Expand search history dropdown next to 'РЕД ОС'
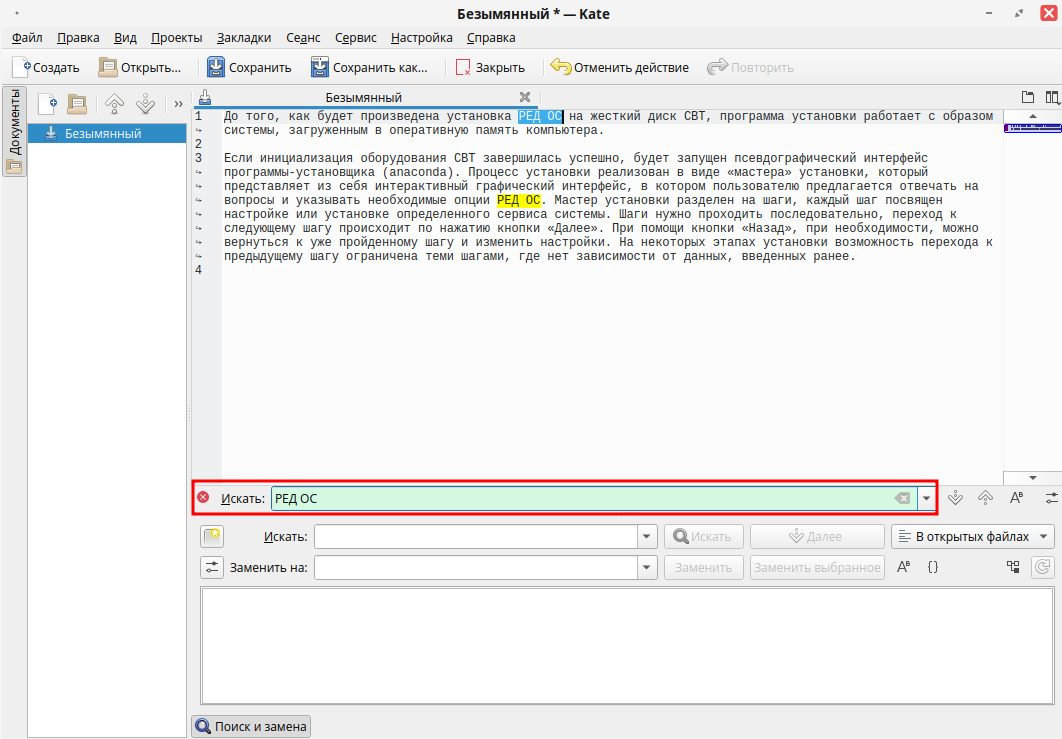Screen dimensions: 1062x739 point(927,498)
